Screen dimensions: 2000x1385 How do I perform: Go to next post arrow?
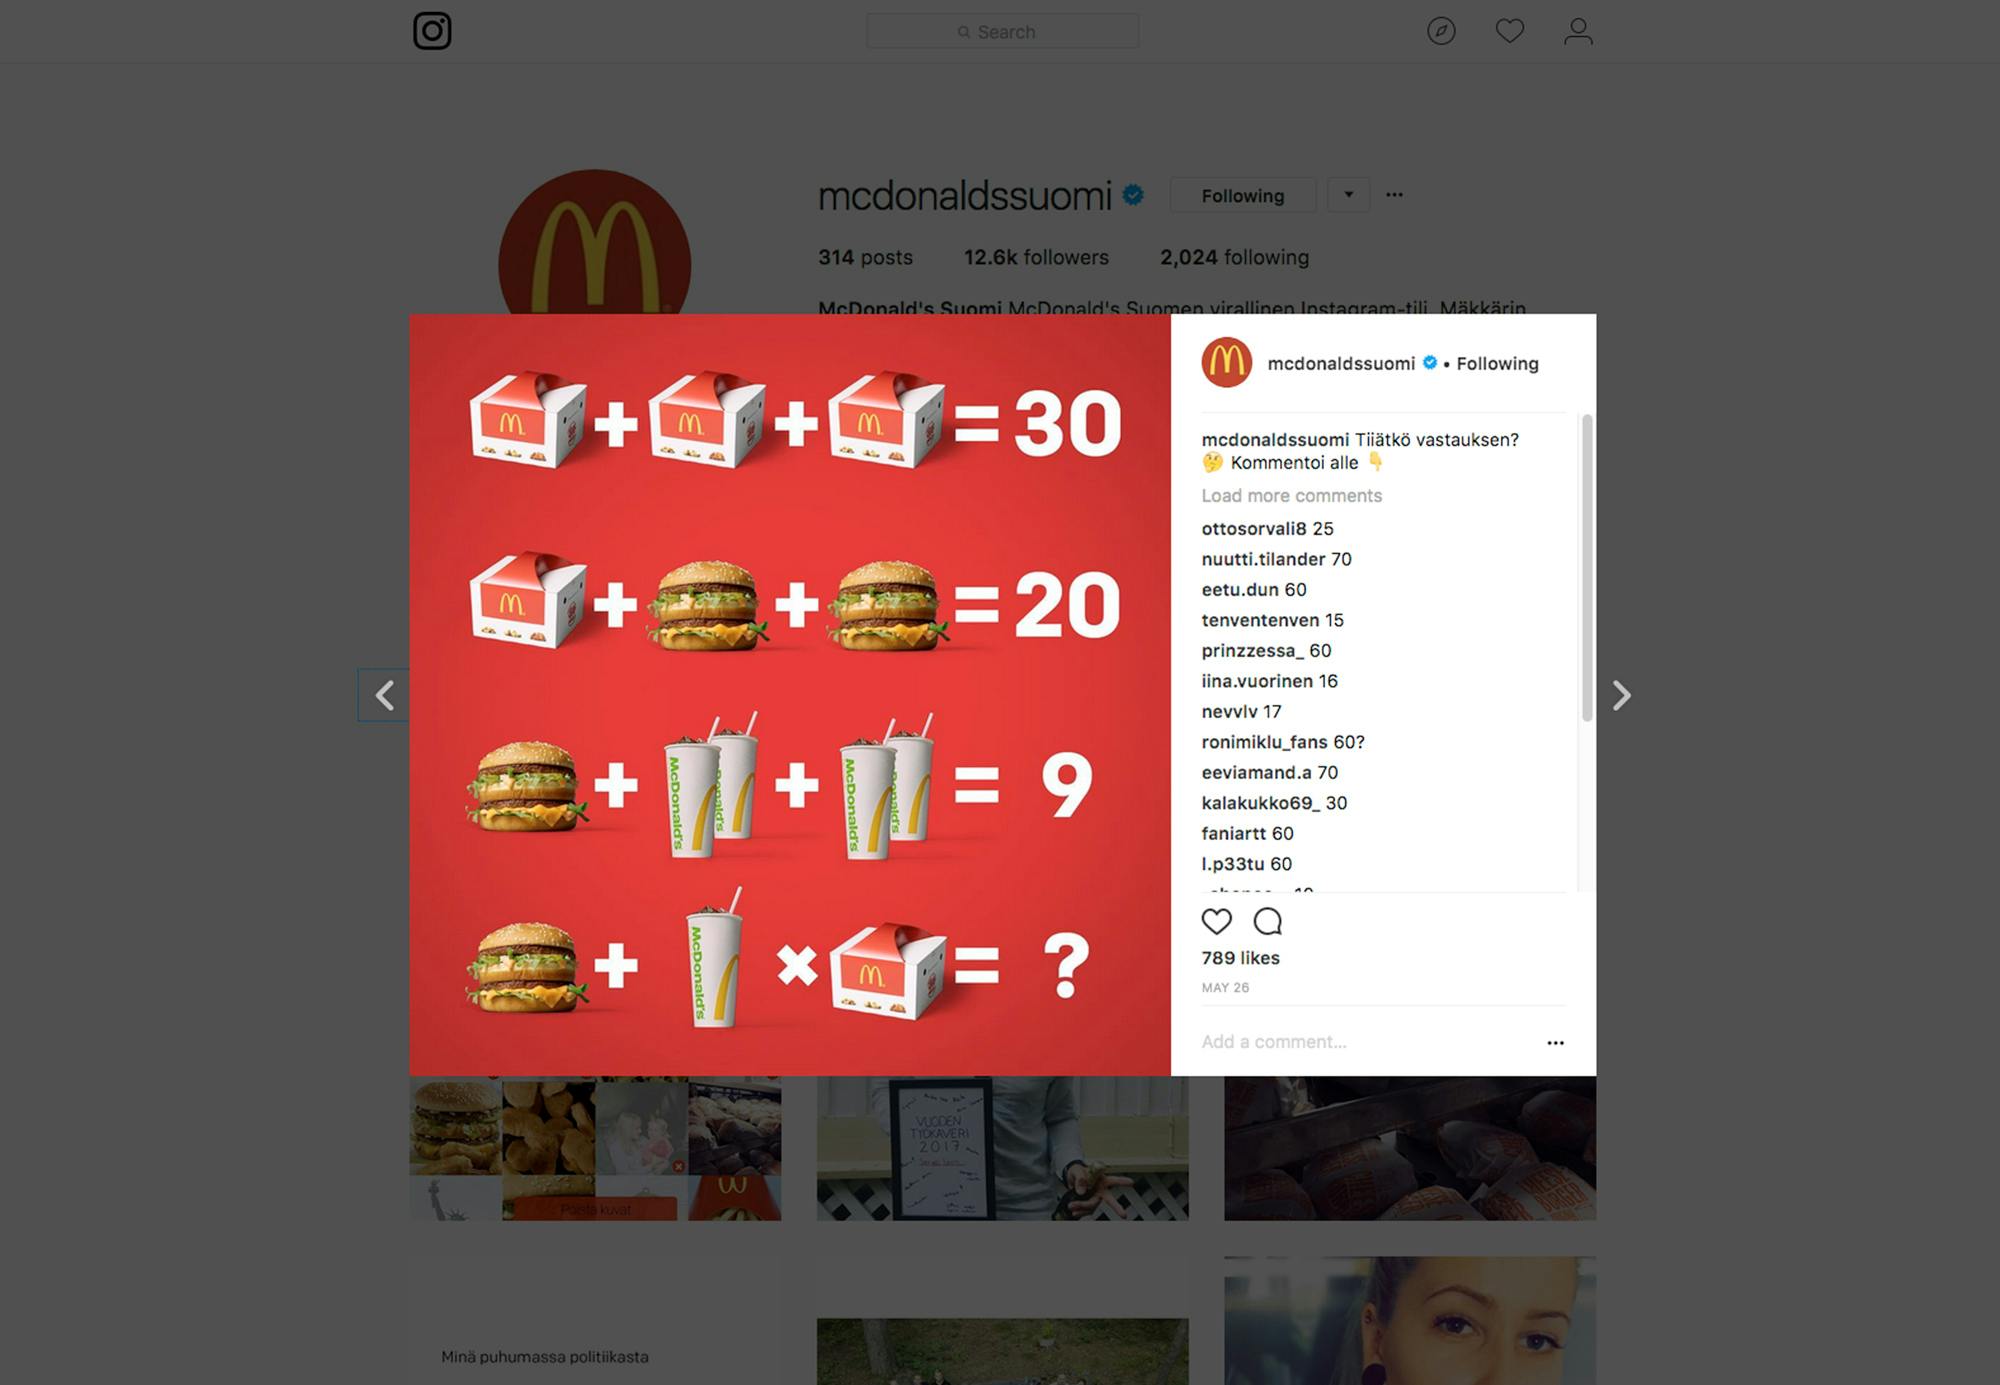point(1621,695)
